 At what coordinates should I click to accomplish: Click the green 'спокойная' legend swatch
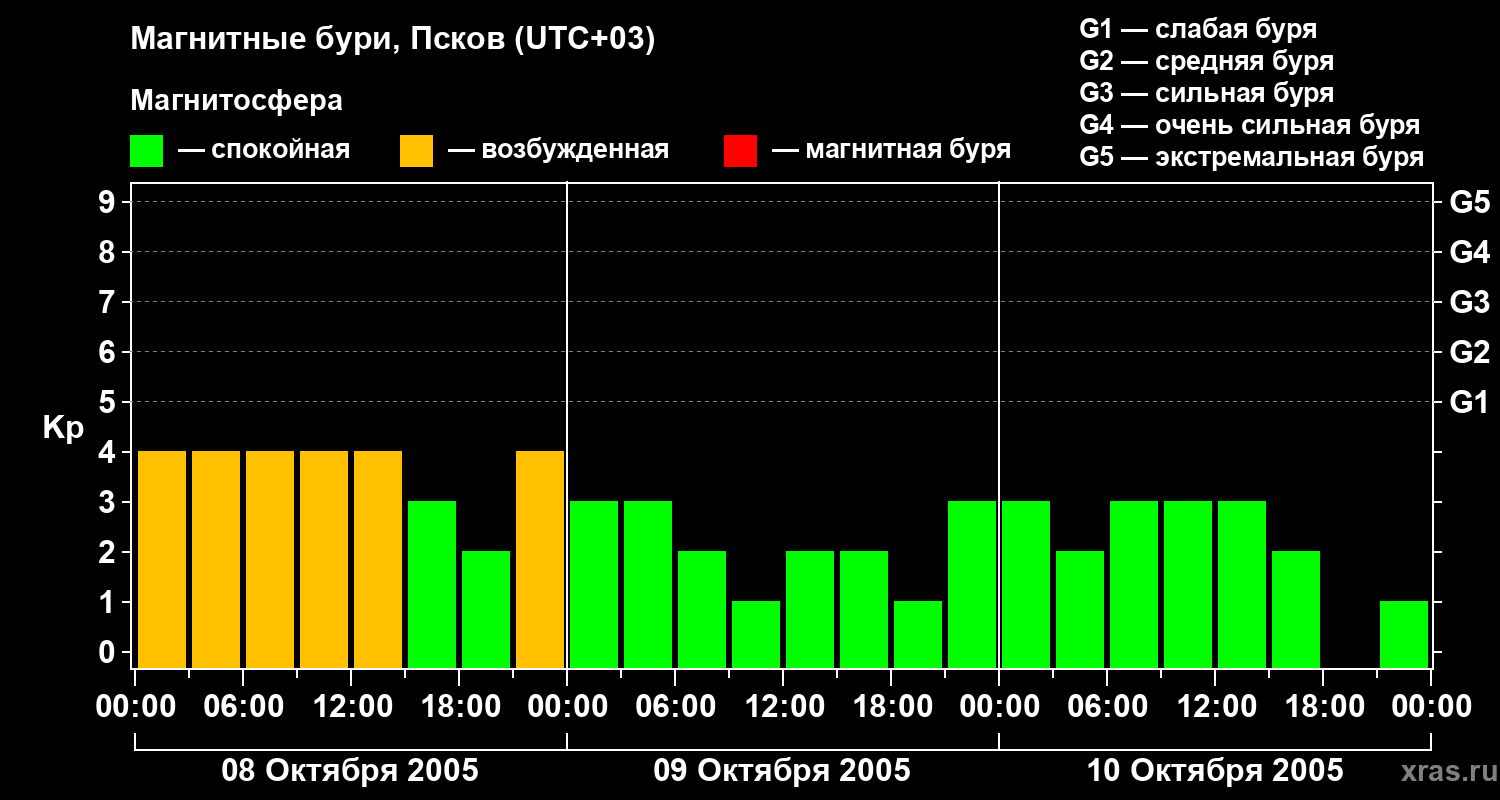(146, 150)
